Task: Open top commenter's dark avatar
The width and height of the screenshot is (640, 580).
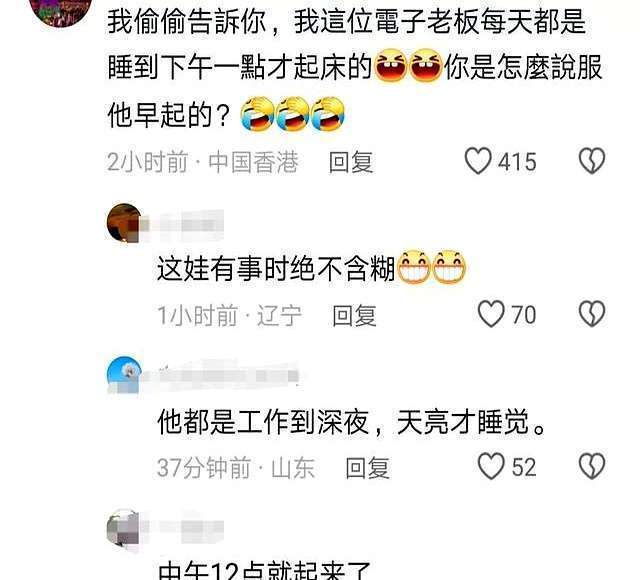Action: tap(62, 10)
